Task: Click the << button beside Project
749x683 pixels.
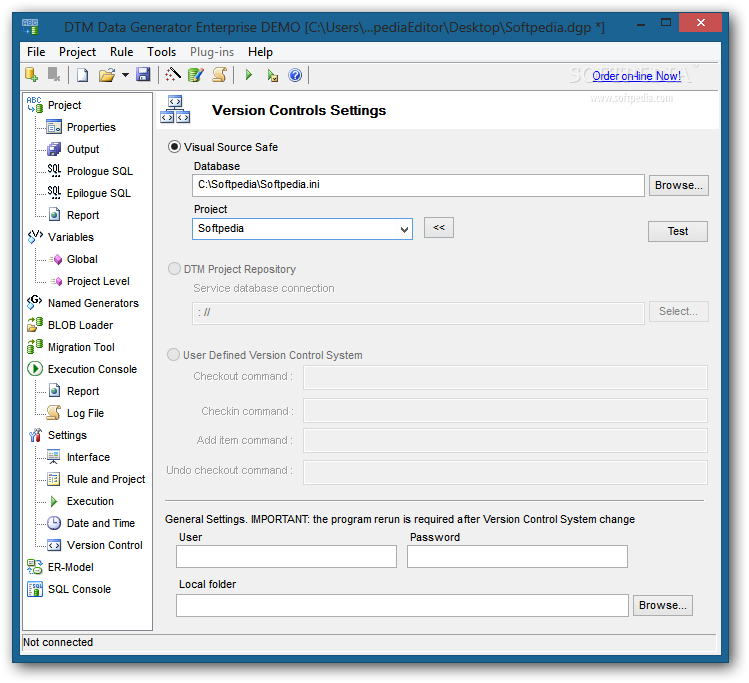Action: (x=439, y=227)
